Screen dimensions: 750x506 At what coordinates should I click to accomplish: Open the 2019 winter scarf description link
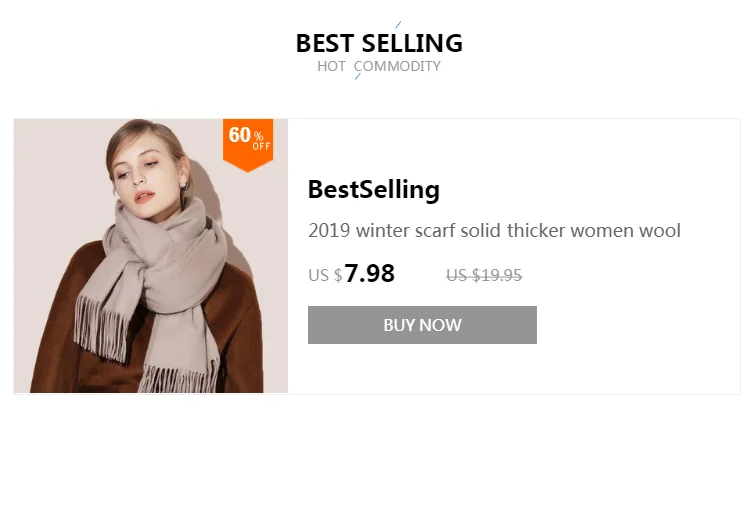[x=494, y=231]
